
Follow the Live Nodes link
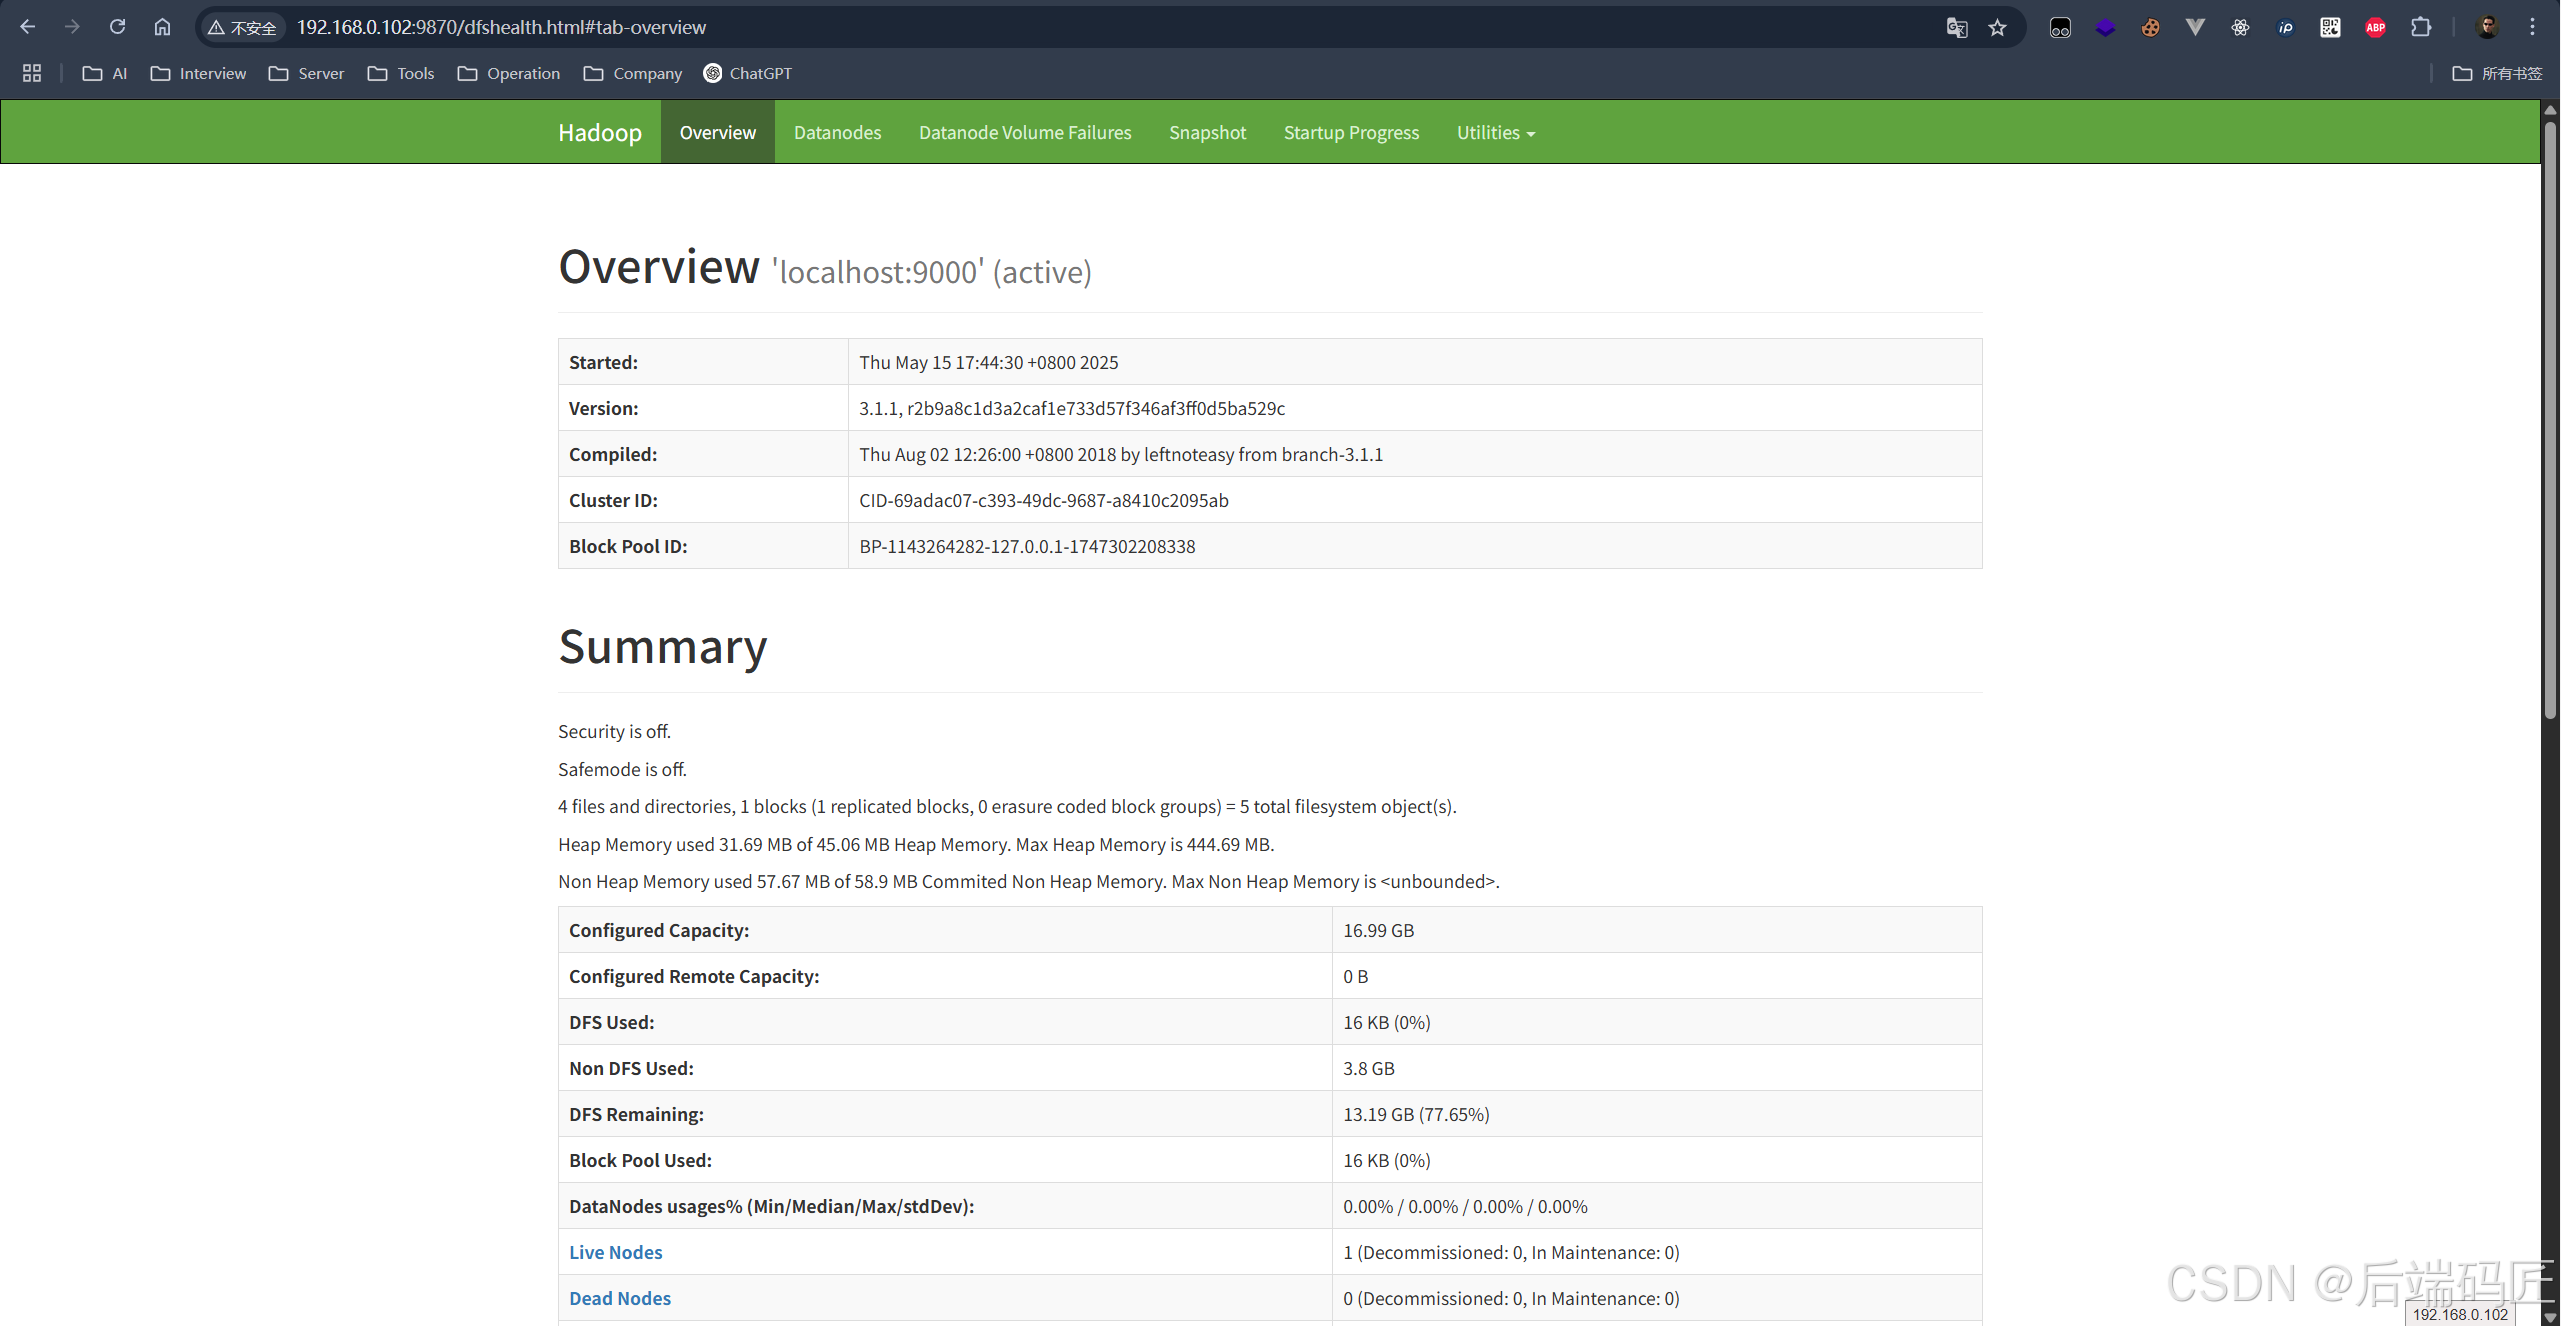[x=615, y=1252]
